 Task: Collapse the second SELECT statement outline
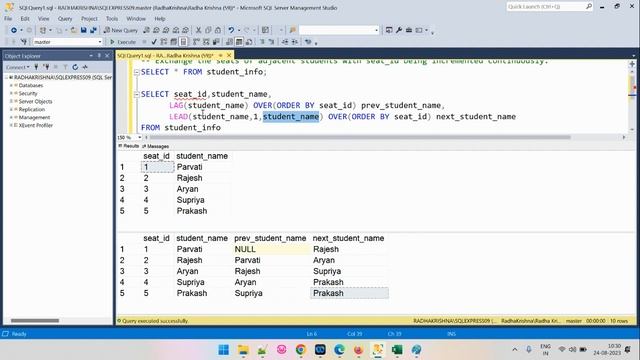[x=136, y=94]
